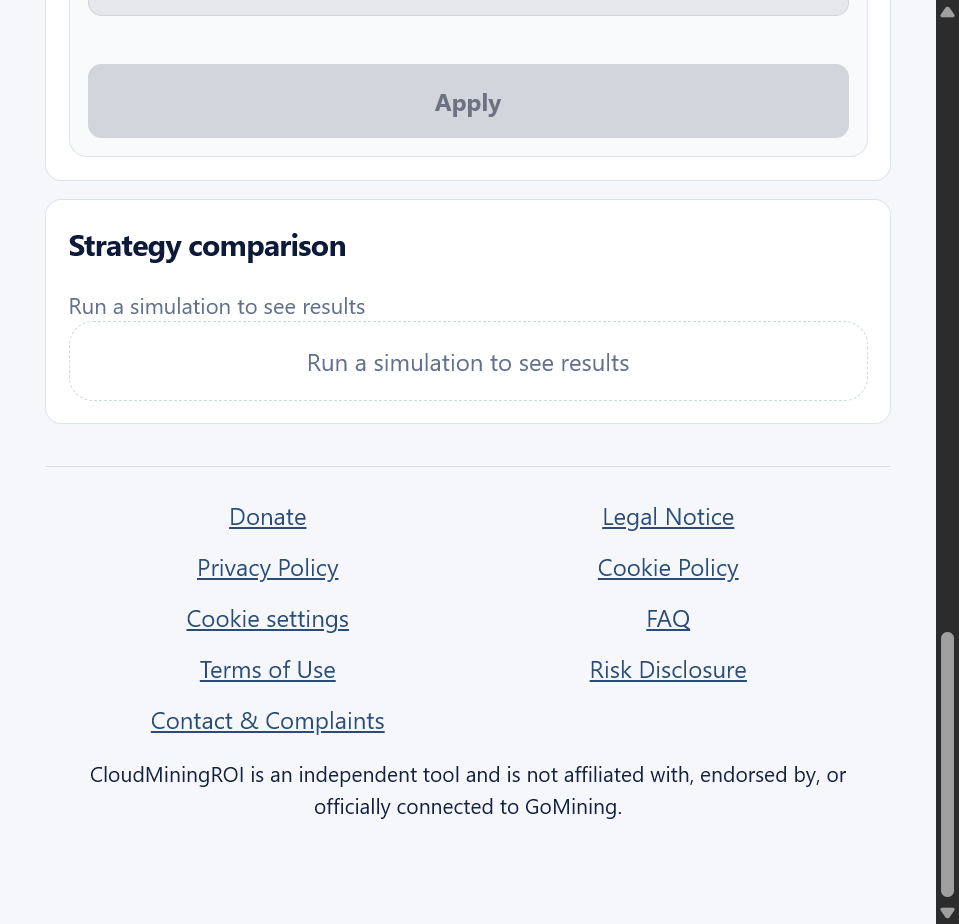Click the CloudMiningROI word in the disclaimer

167,775
